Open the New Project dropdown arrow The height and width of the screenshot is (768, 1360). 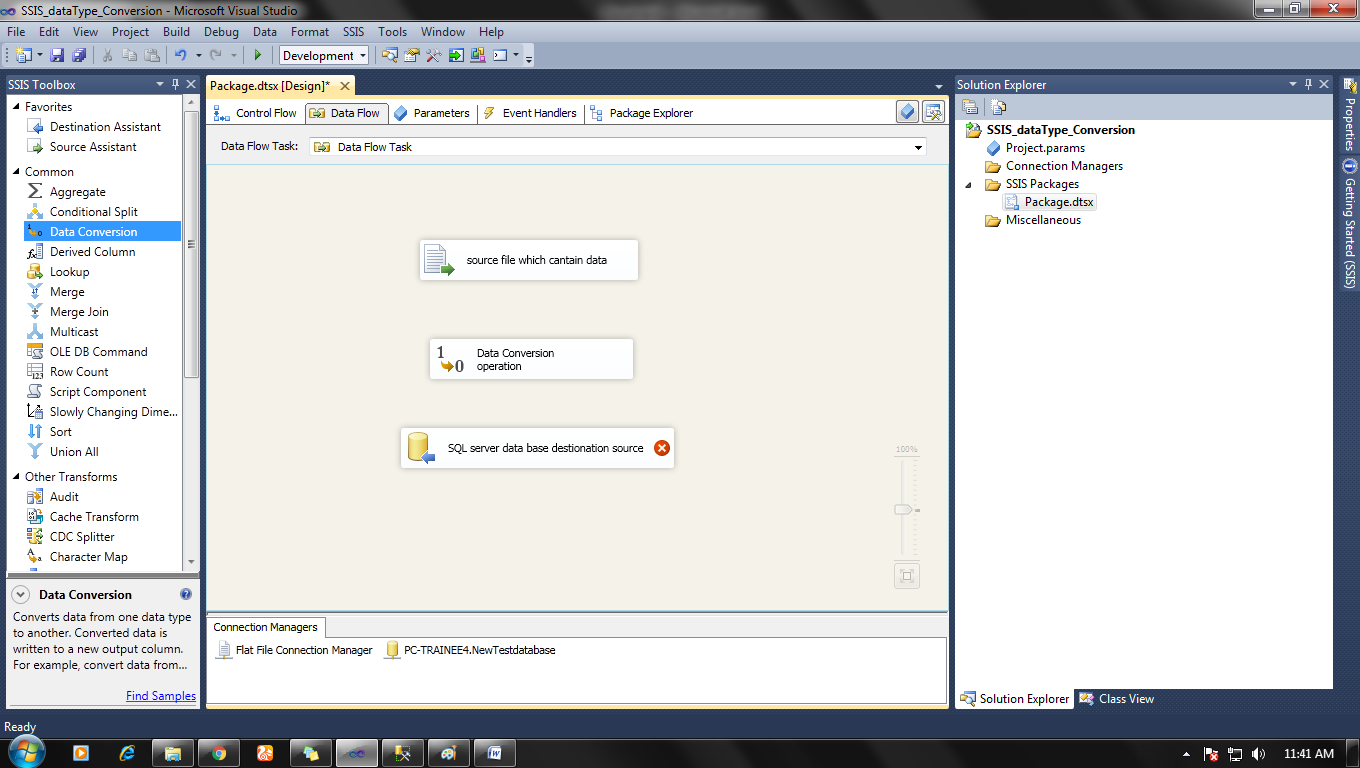coord(38,55)
